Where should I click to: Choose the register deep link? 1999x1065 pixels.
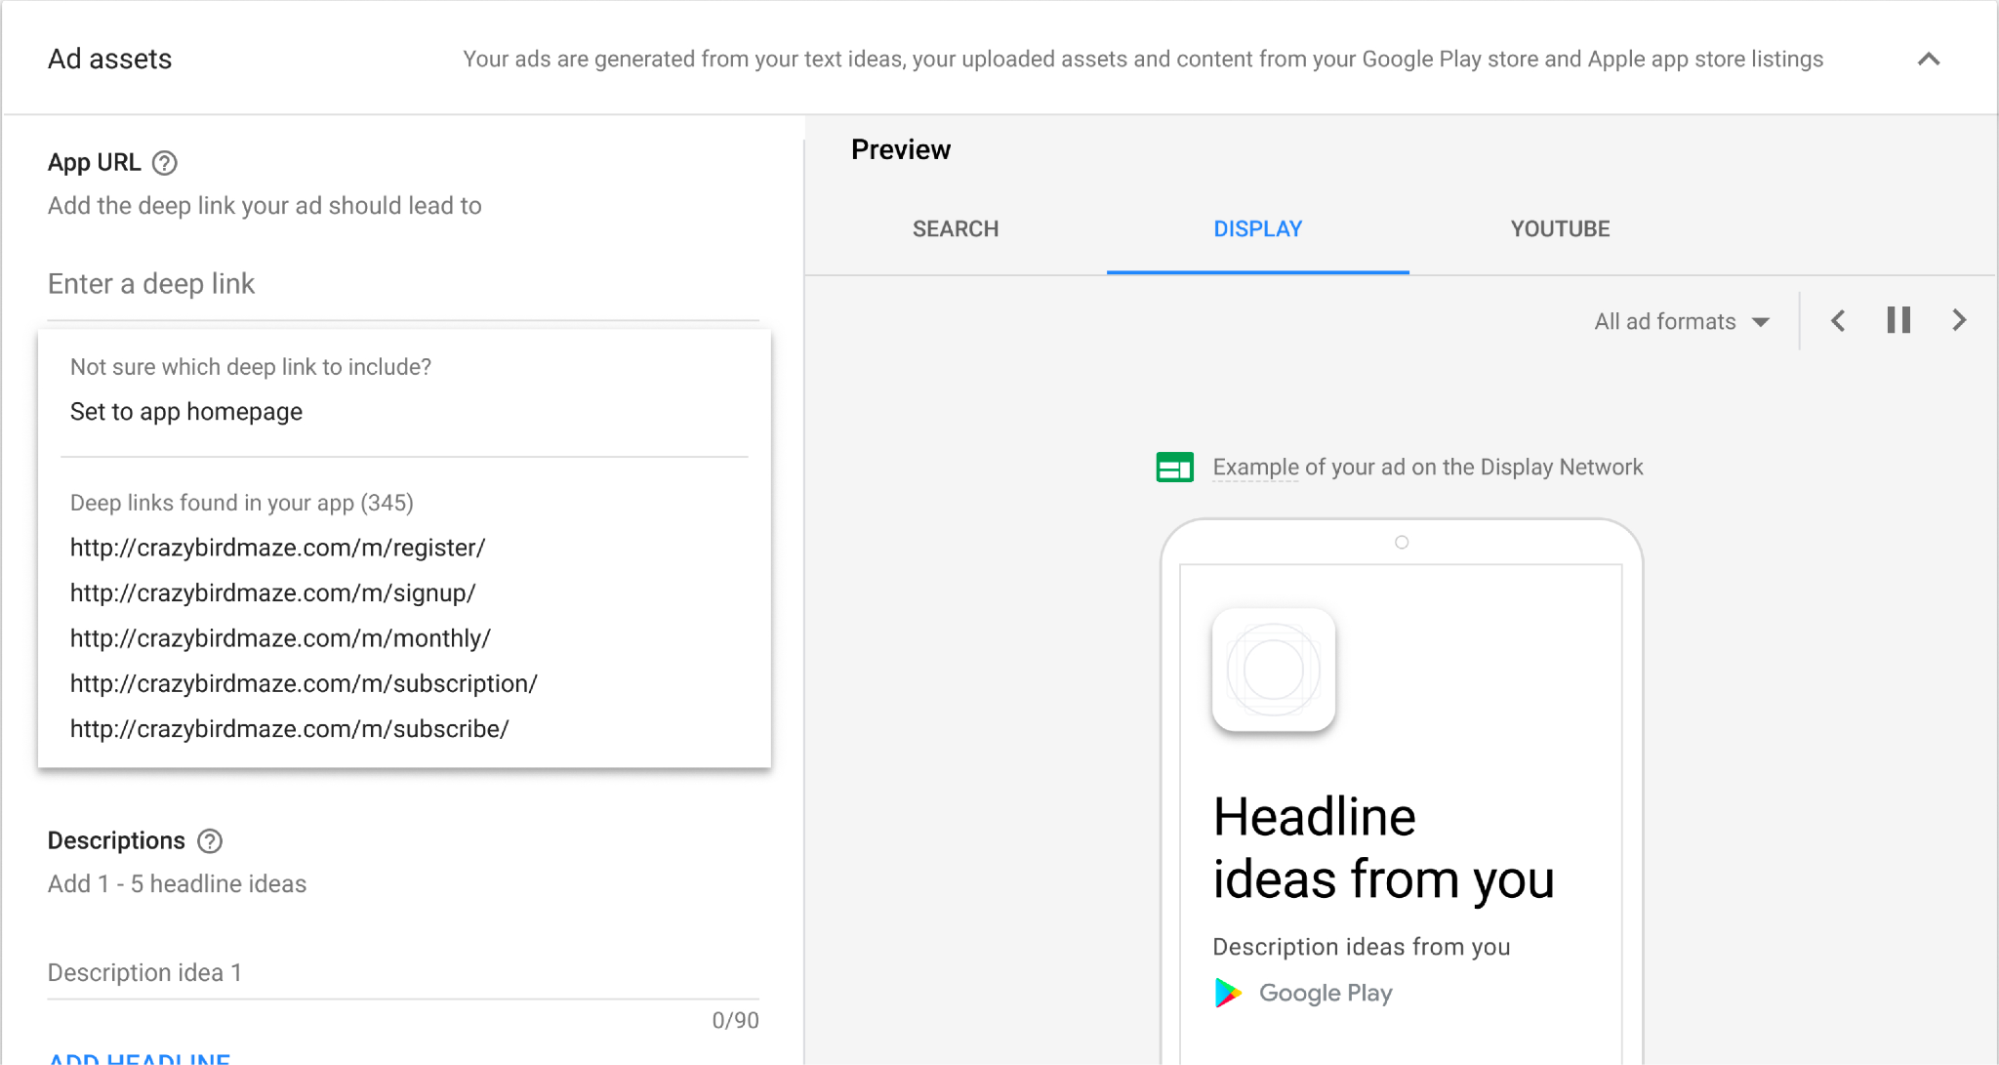coord(277,547)
